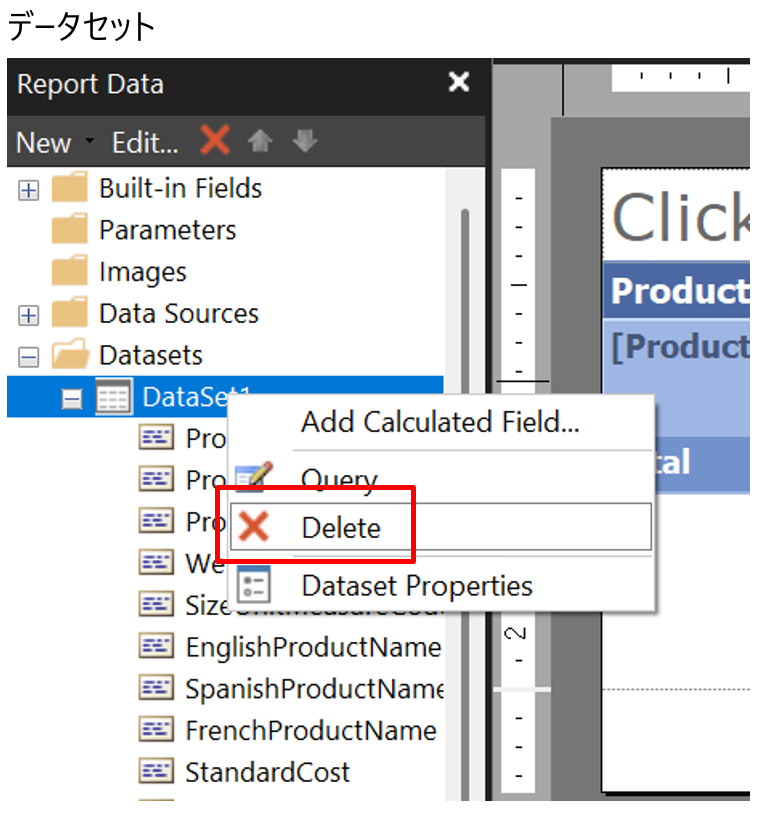
Task: Choose Delete from the context menu
Action: point(341,527)
